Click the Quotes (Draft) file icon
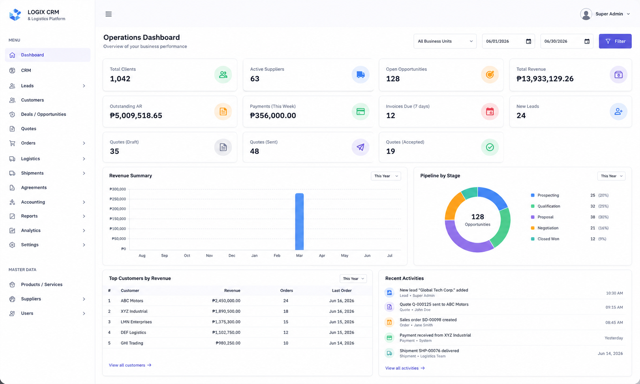This screenshot has height=384, width=640. pyautogui.click(x=223, y=147)
